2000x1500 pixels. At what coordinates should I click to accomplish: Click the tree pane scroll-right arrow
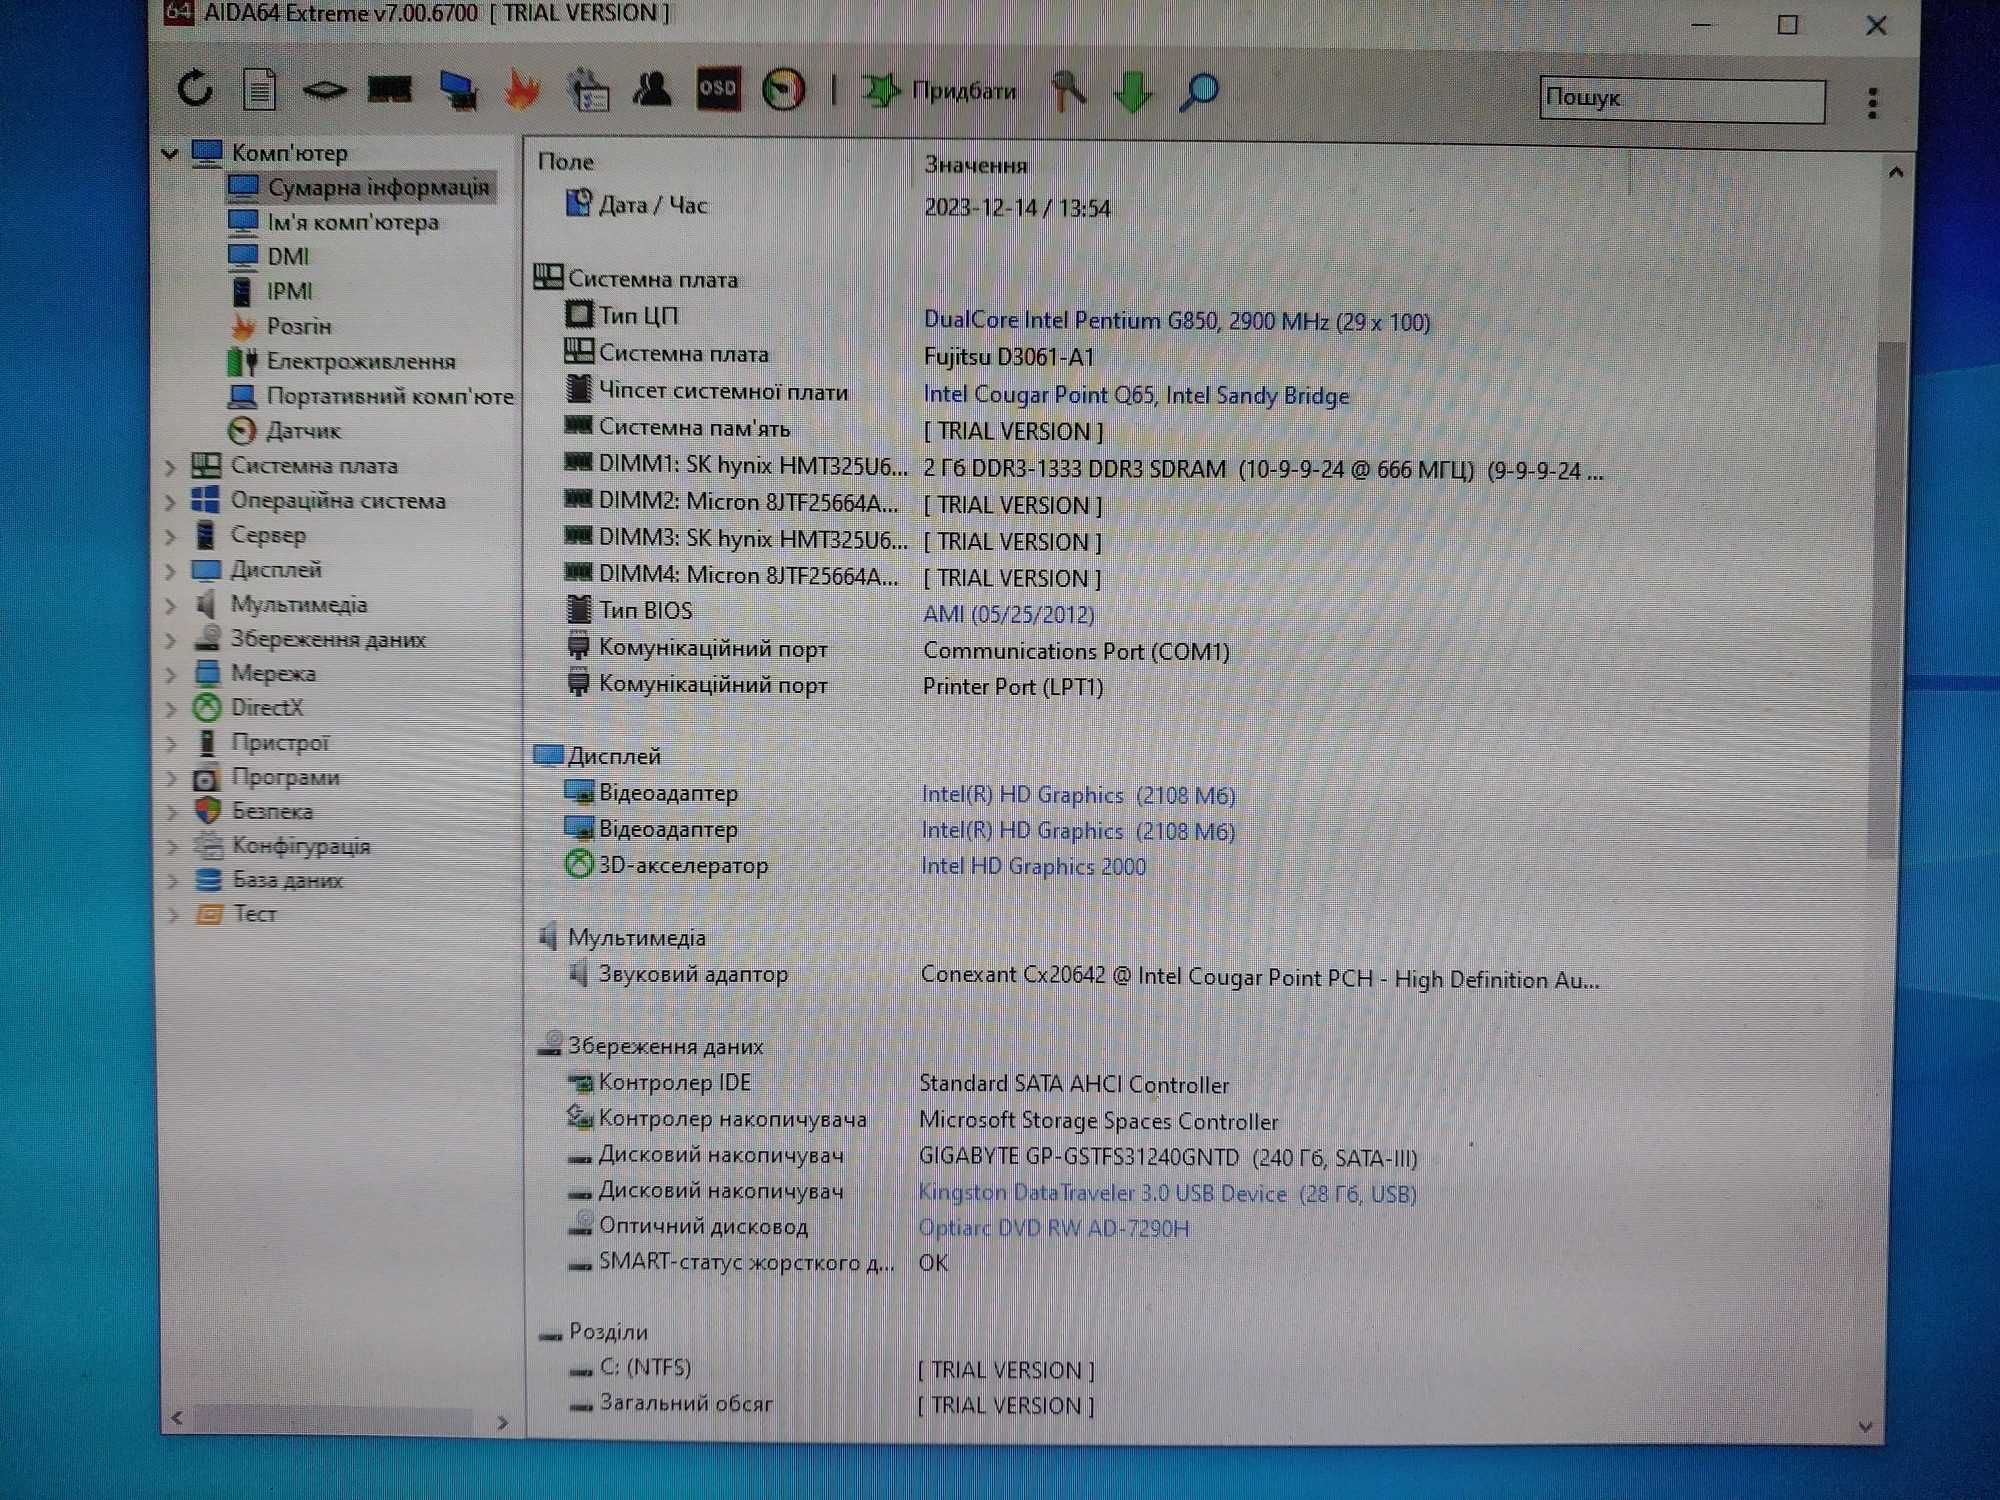point(503,1422)
